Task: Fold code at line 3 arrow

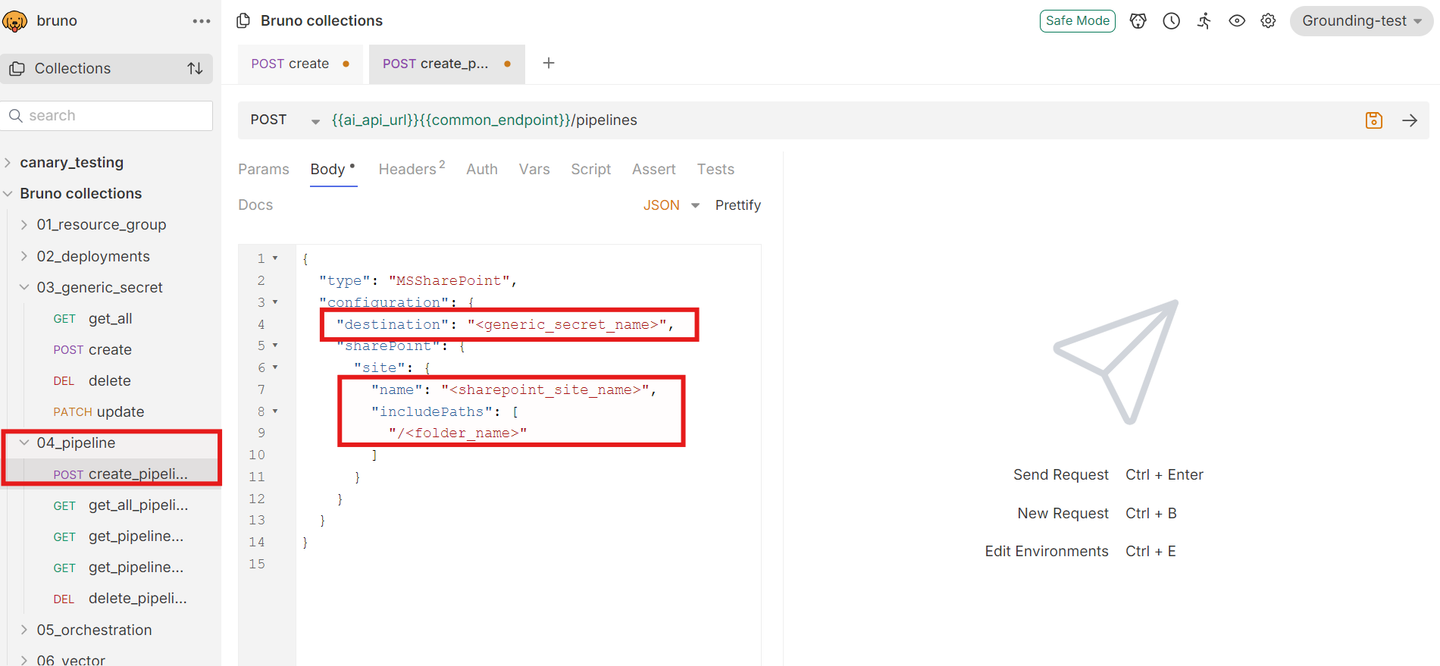Action: pyautogui.click(x=275, y=302)
